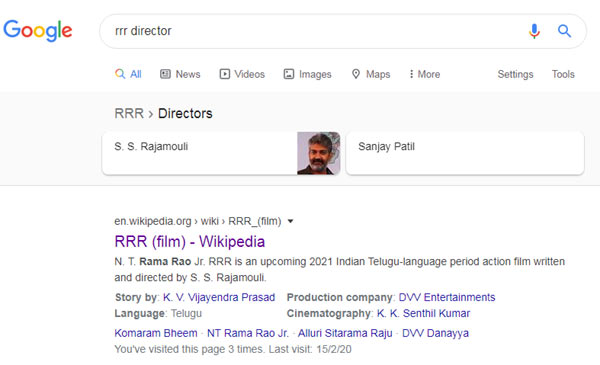600x365 pixels.
Task: Click the Directors heading
Action: click(x=185, y=113)
